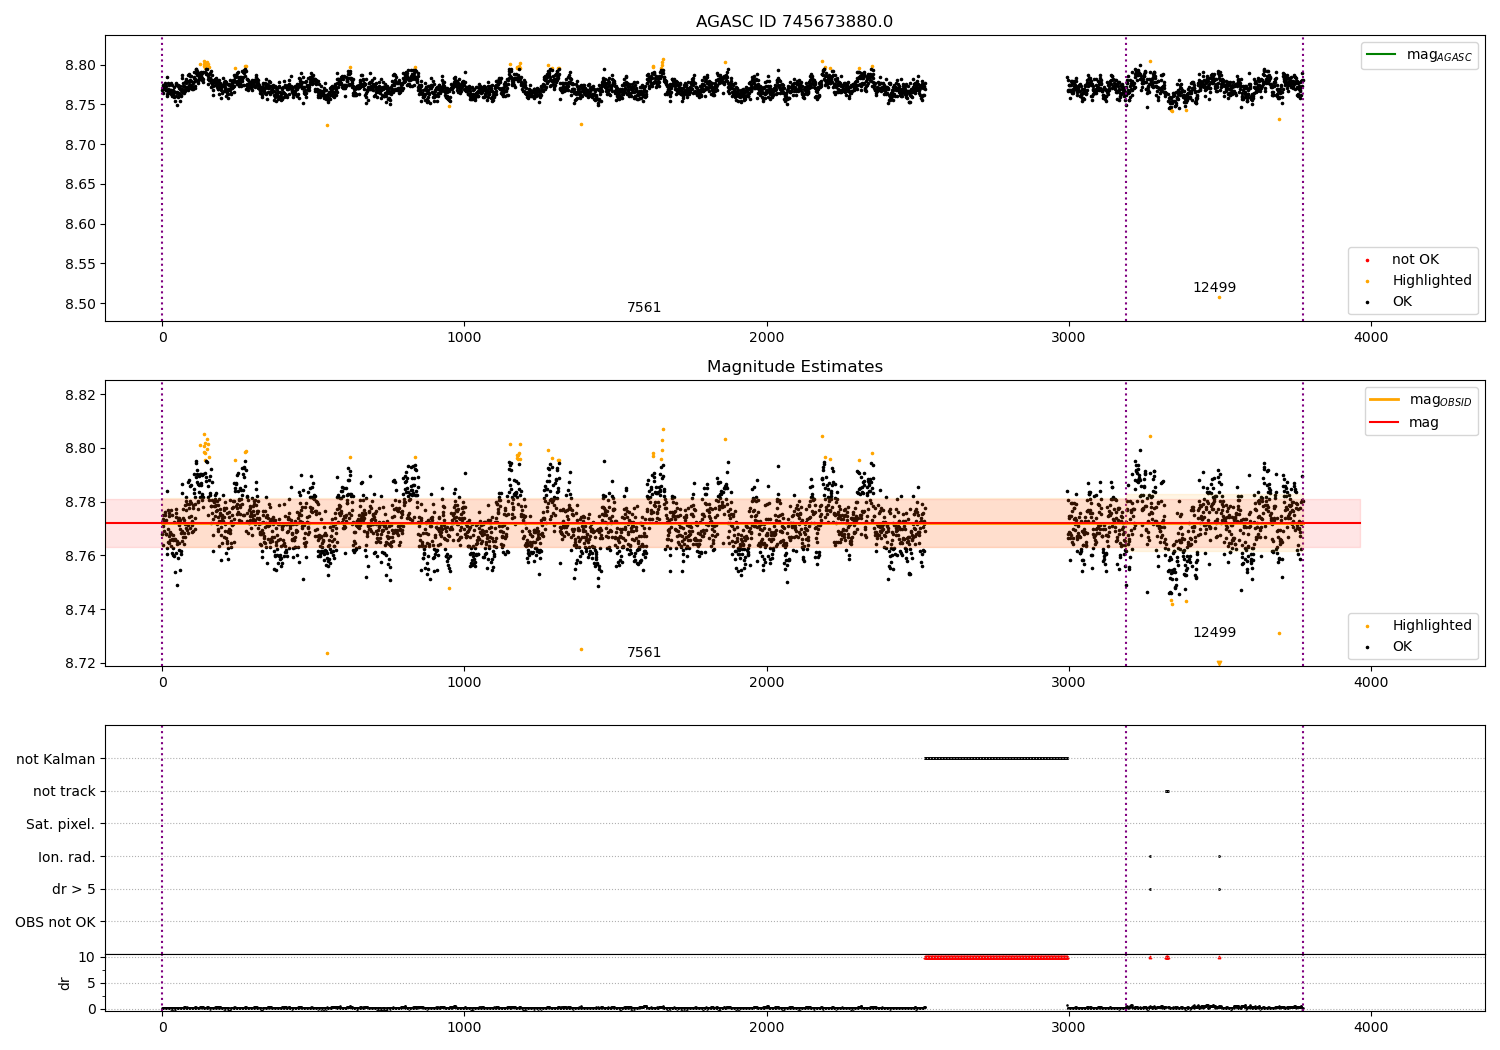Viewport: 1500px width, 1050px height.
Task: Click the 'not track' data point in bottom plot
Action: [x=1167, y=791]
